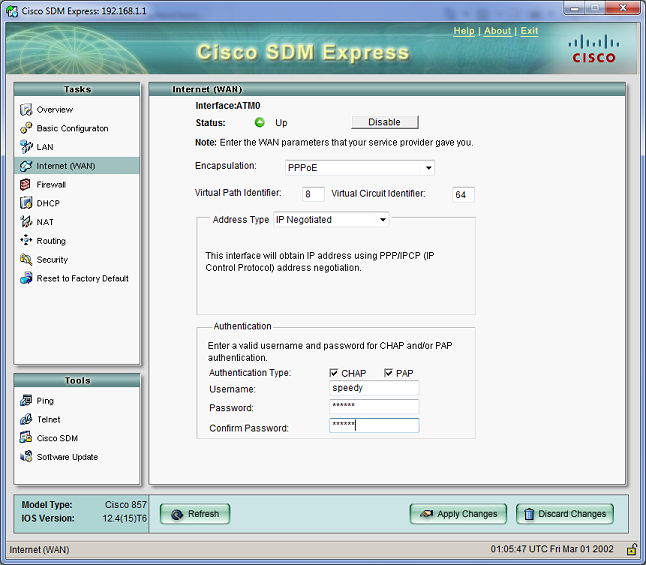Open the DHCP task
The height and width of the screenshot is (565, 646).
[x=48, y=203]
